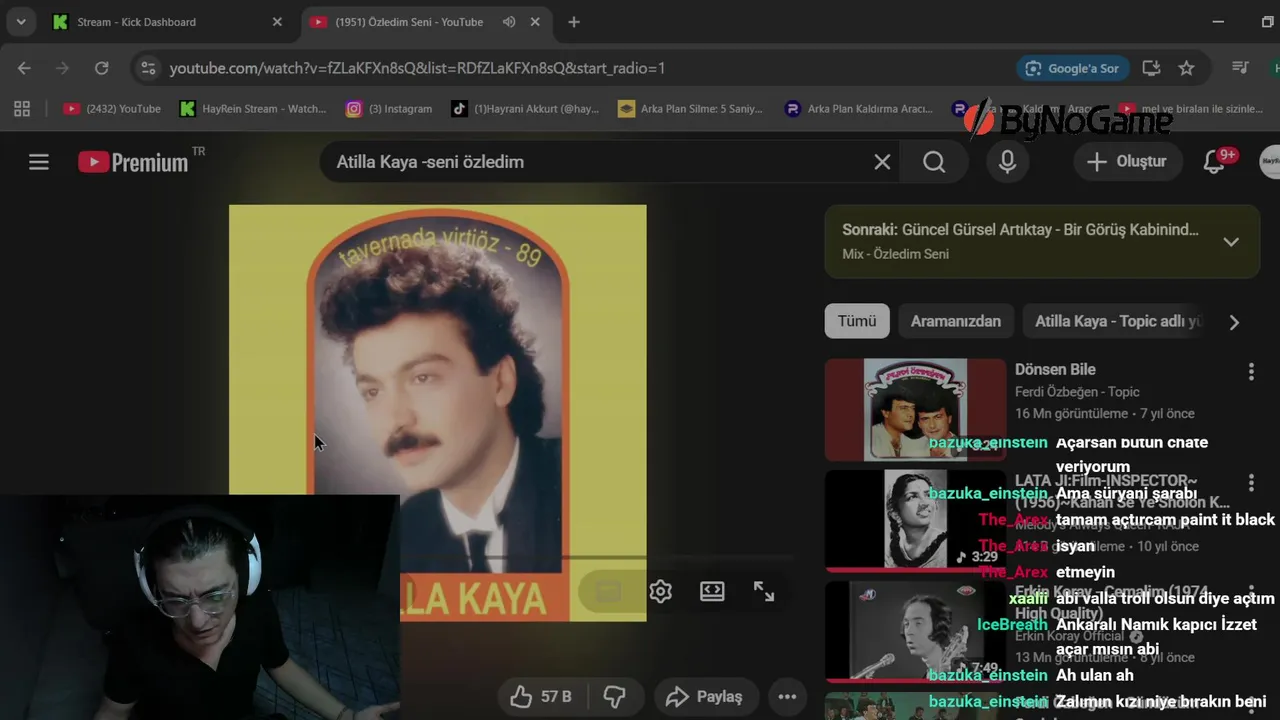Image resolution: width=1280 pixels, height=720 pixels.
Task: Open Arka Plan Kaldırma Aracı bookmark
Action: click(859, 109)
